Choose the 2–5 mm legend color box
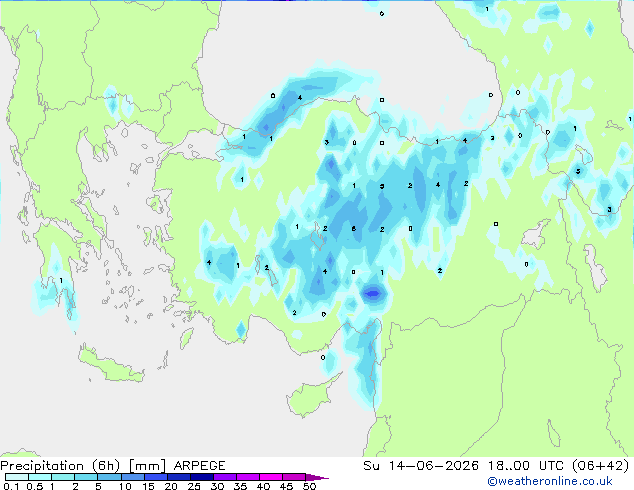Image resolution: width=634 pixels, height=490 pixels. (86, 477)
